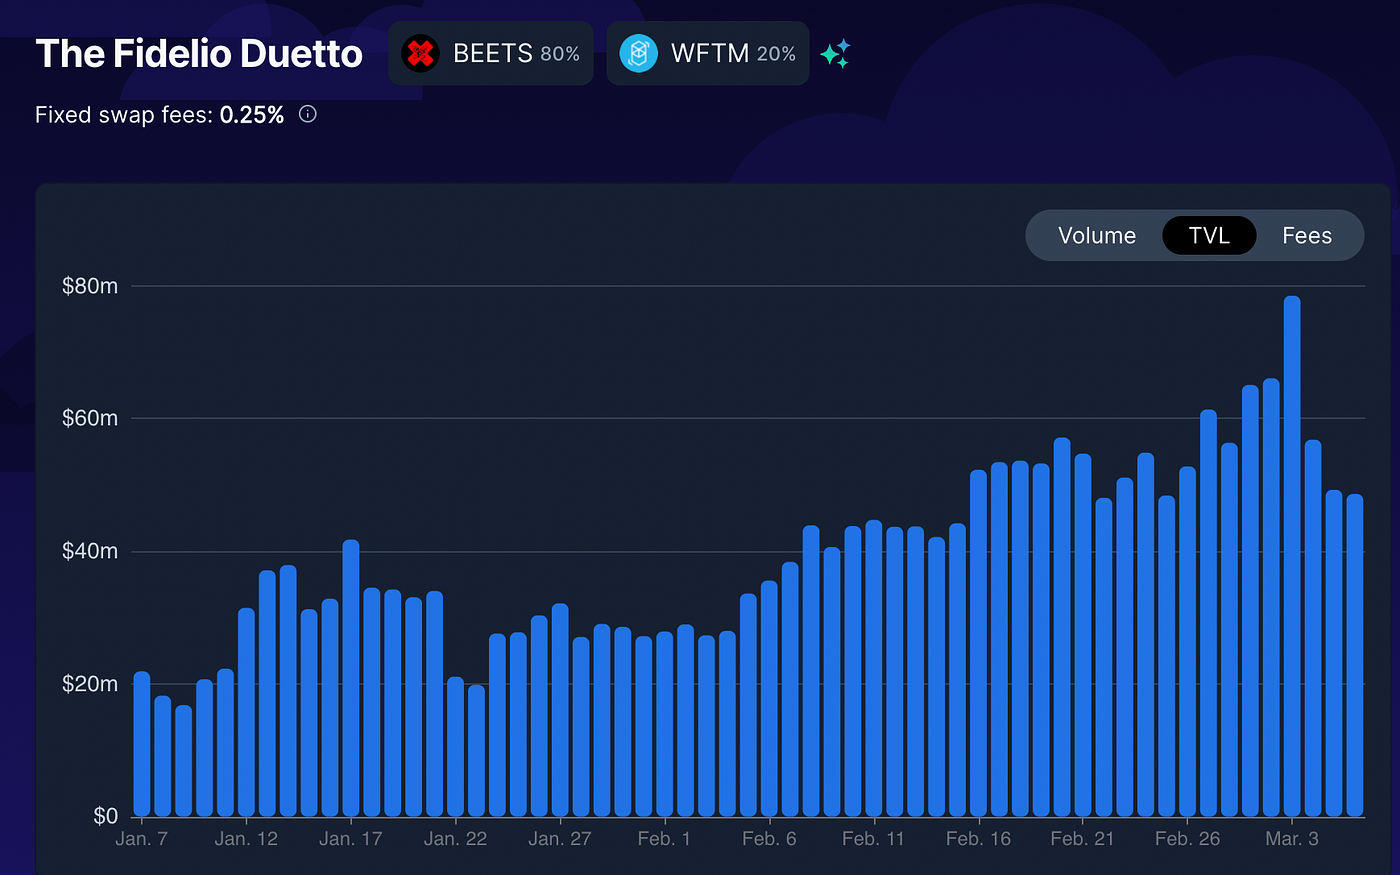Click the bar above Jan. 7 label

[142, 744]
